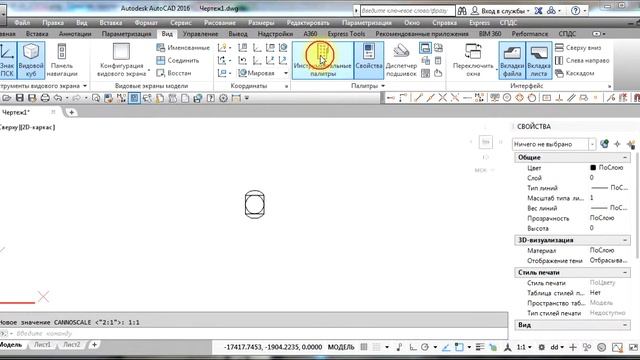
Task: Click Quick Select icon in Свойства panel
Action: pos(631,144)
